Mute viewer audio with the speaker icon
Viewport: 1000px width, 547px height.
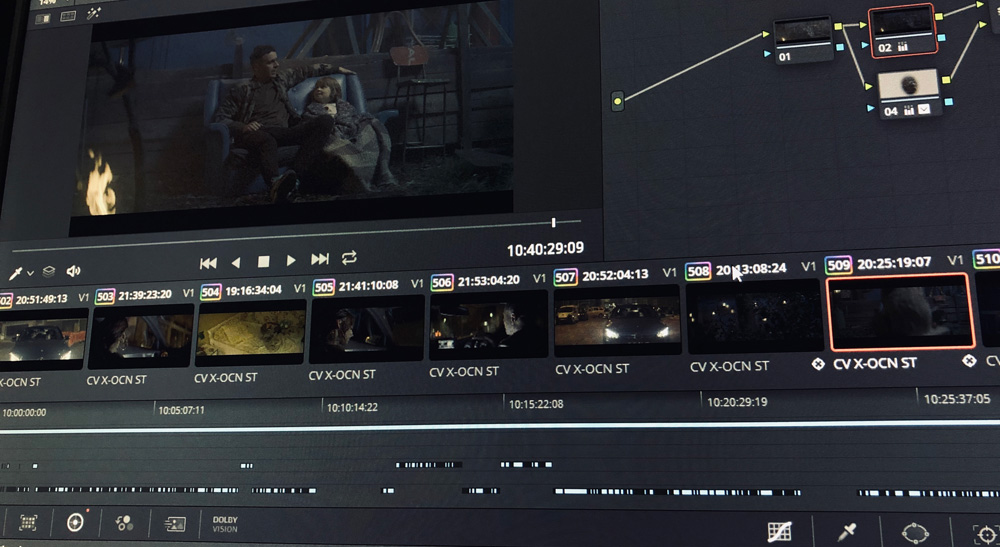73,271
